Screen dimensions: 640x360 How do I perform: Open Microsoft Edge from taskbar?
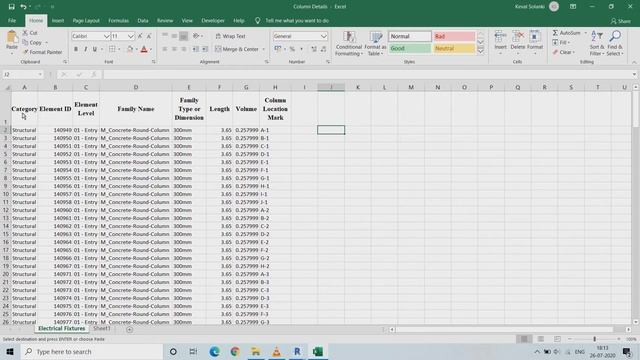214,351
